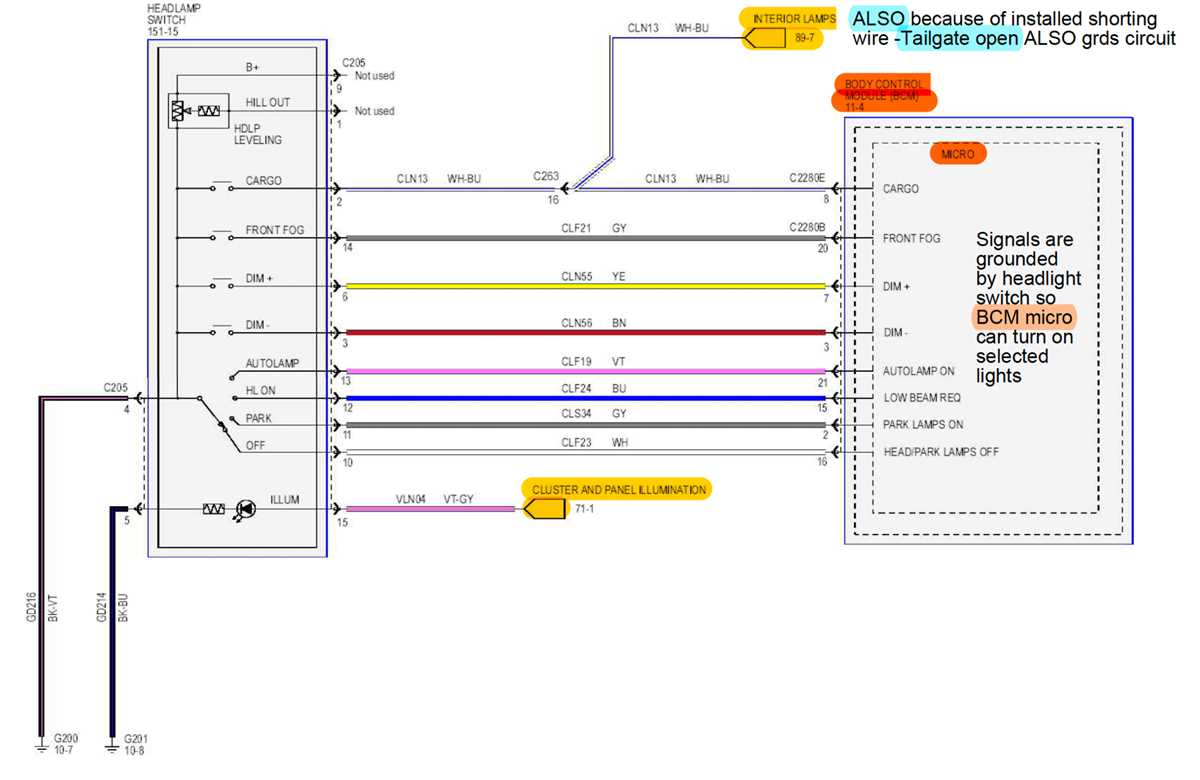Click the 71-1 off-page reference arrow

pyautogui.click(x=543, y=509)
